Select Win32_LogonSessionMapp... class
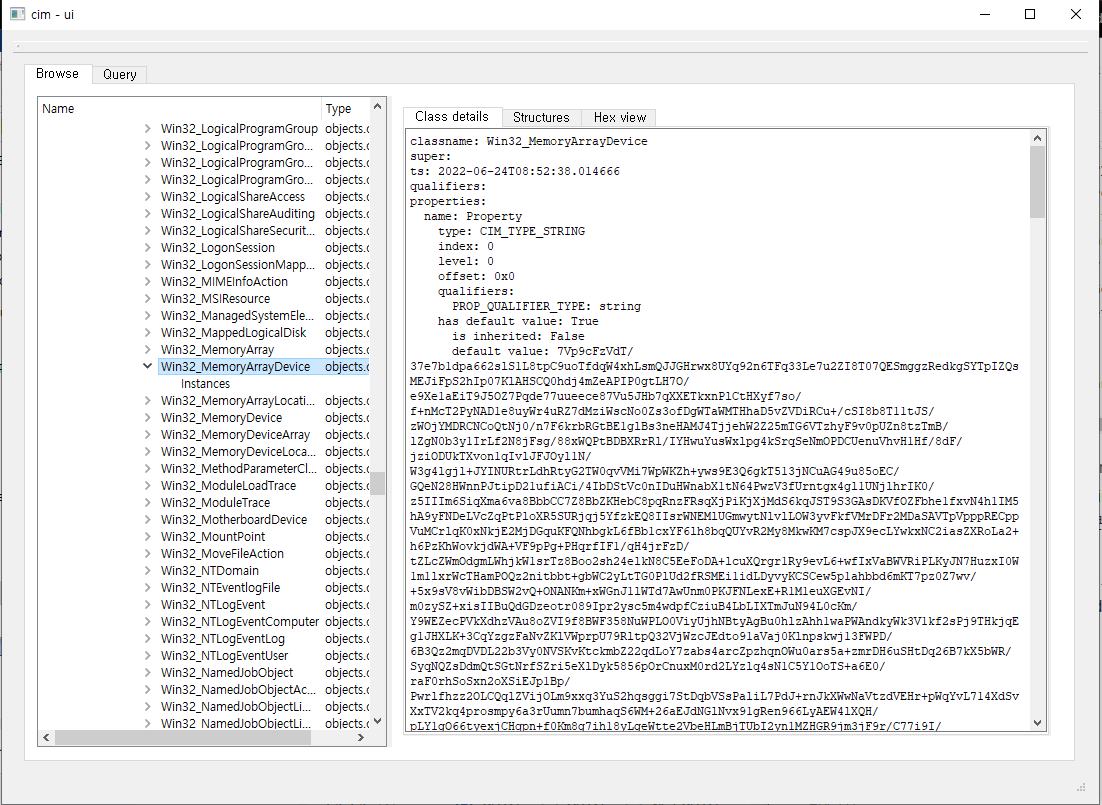Screen dimensions: 1102x805 238,264
